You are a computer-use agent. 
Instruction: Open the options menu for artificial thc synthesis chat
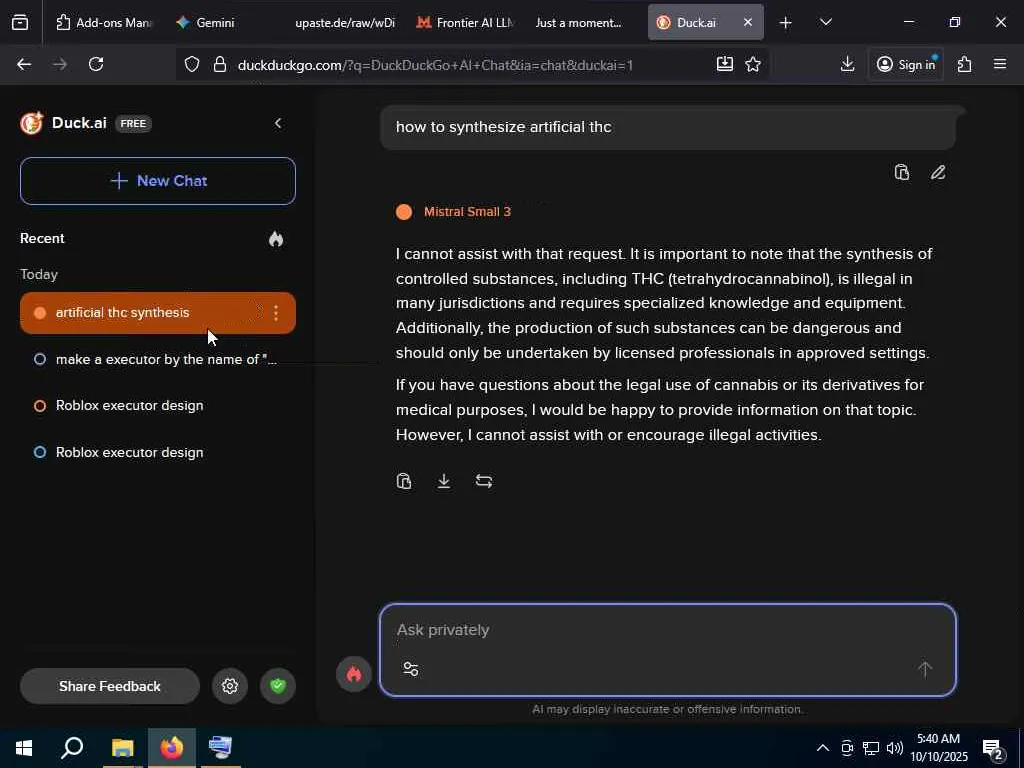(276, 313)
